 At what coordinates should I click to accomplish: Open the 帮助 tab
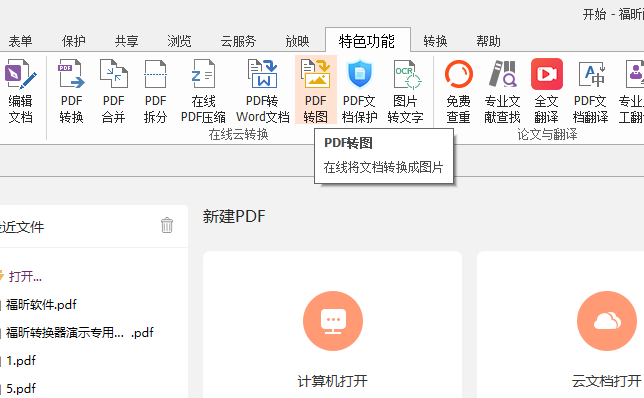(x=488, y=41)
